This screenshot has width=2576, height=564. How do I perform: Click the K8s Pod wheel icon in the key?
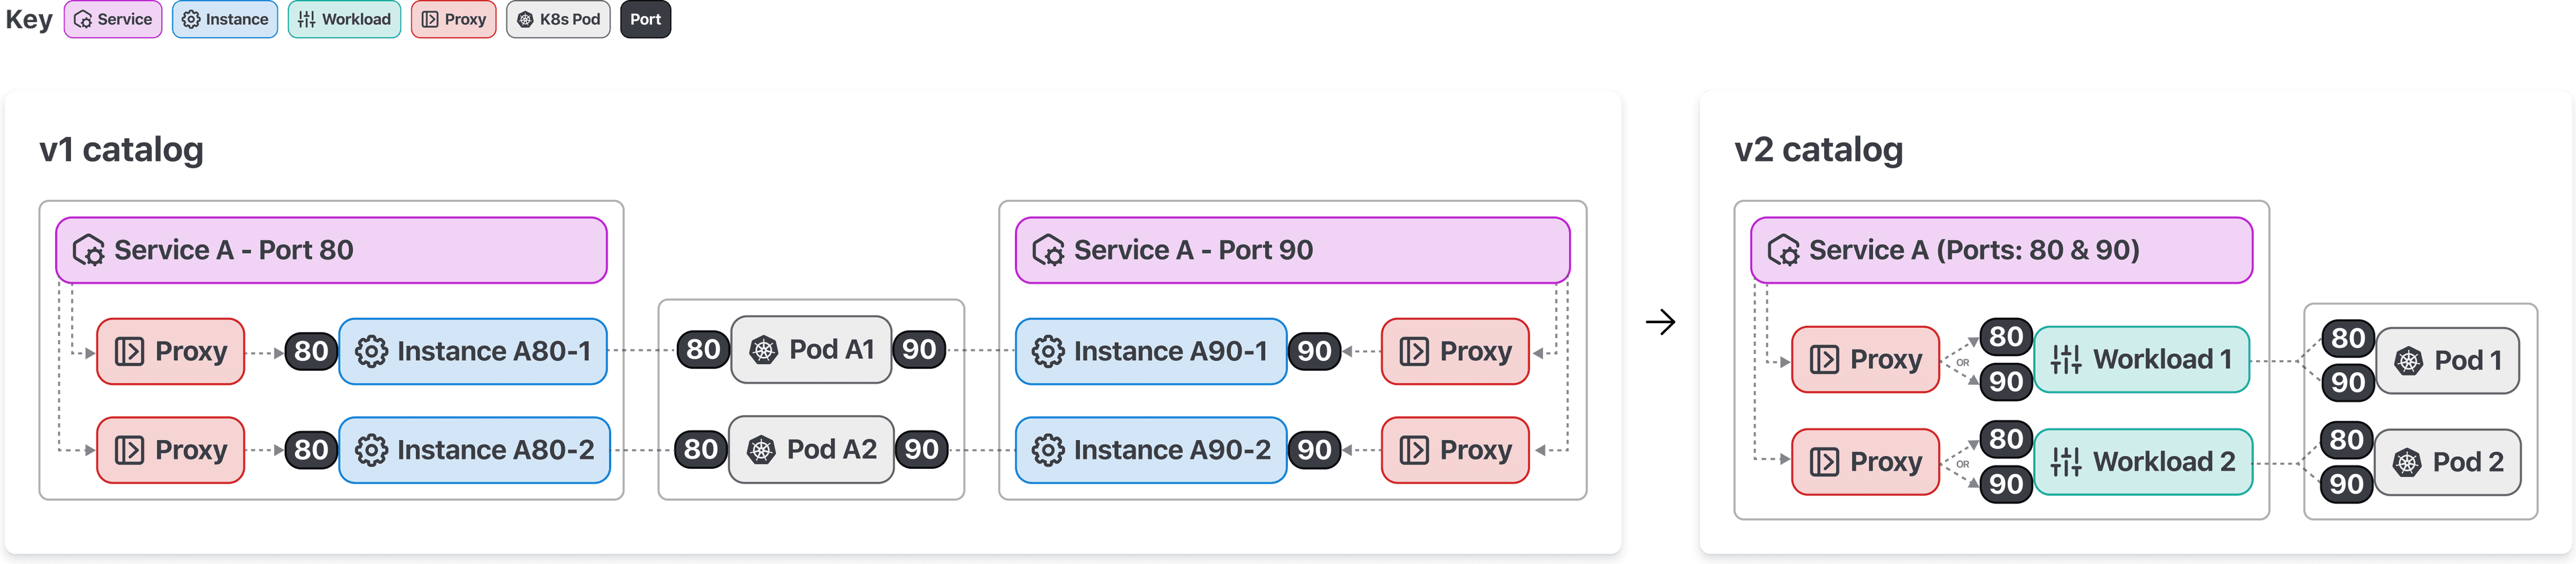(x=525, y=20)
